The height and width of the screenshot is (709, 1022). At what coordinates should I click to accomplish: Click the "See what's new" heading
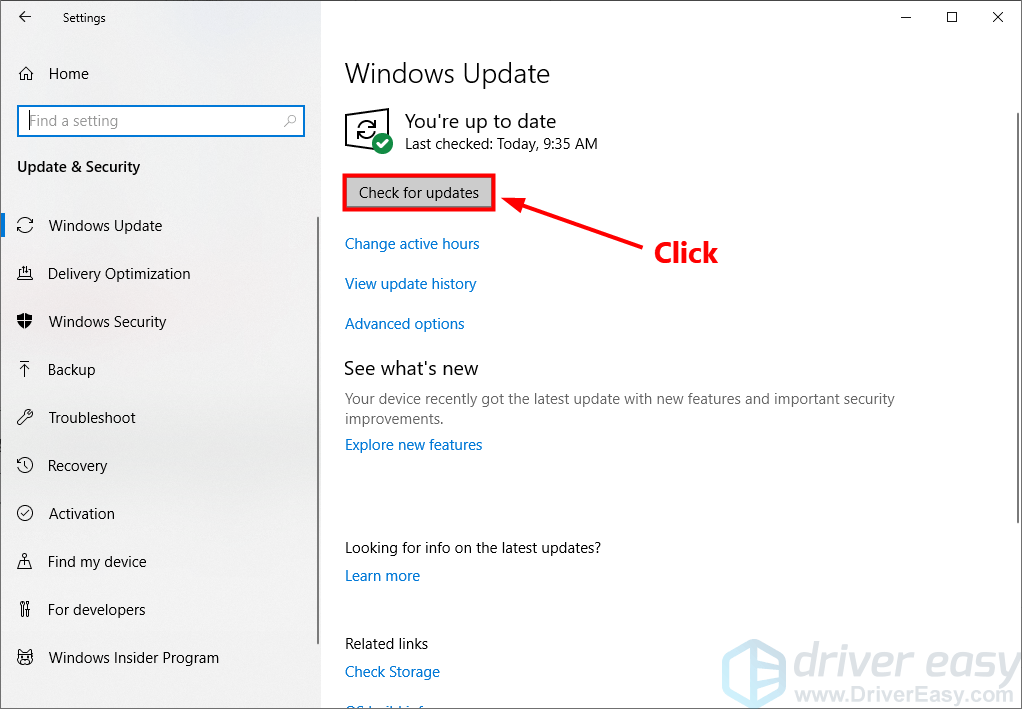point(411,368)
